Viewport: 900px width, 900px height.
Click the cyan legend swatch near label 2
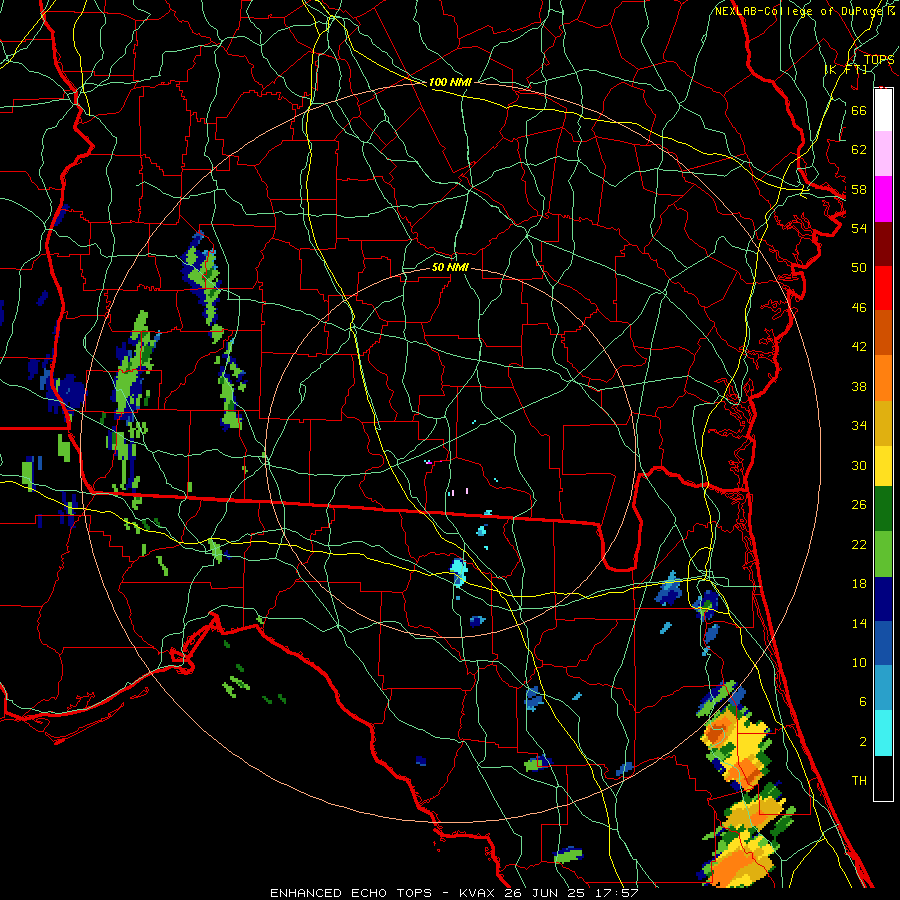click(x=883, y=733)
